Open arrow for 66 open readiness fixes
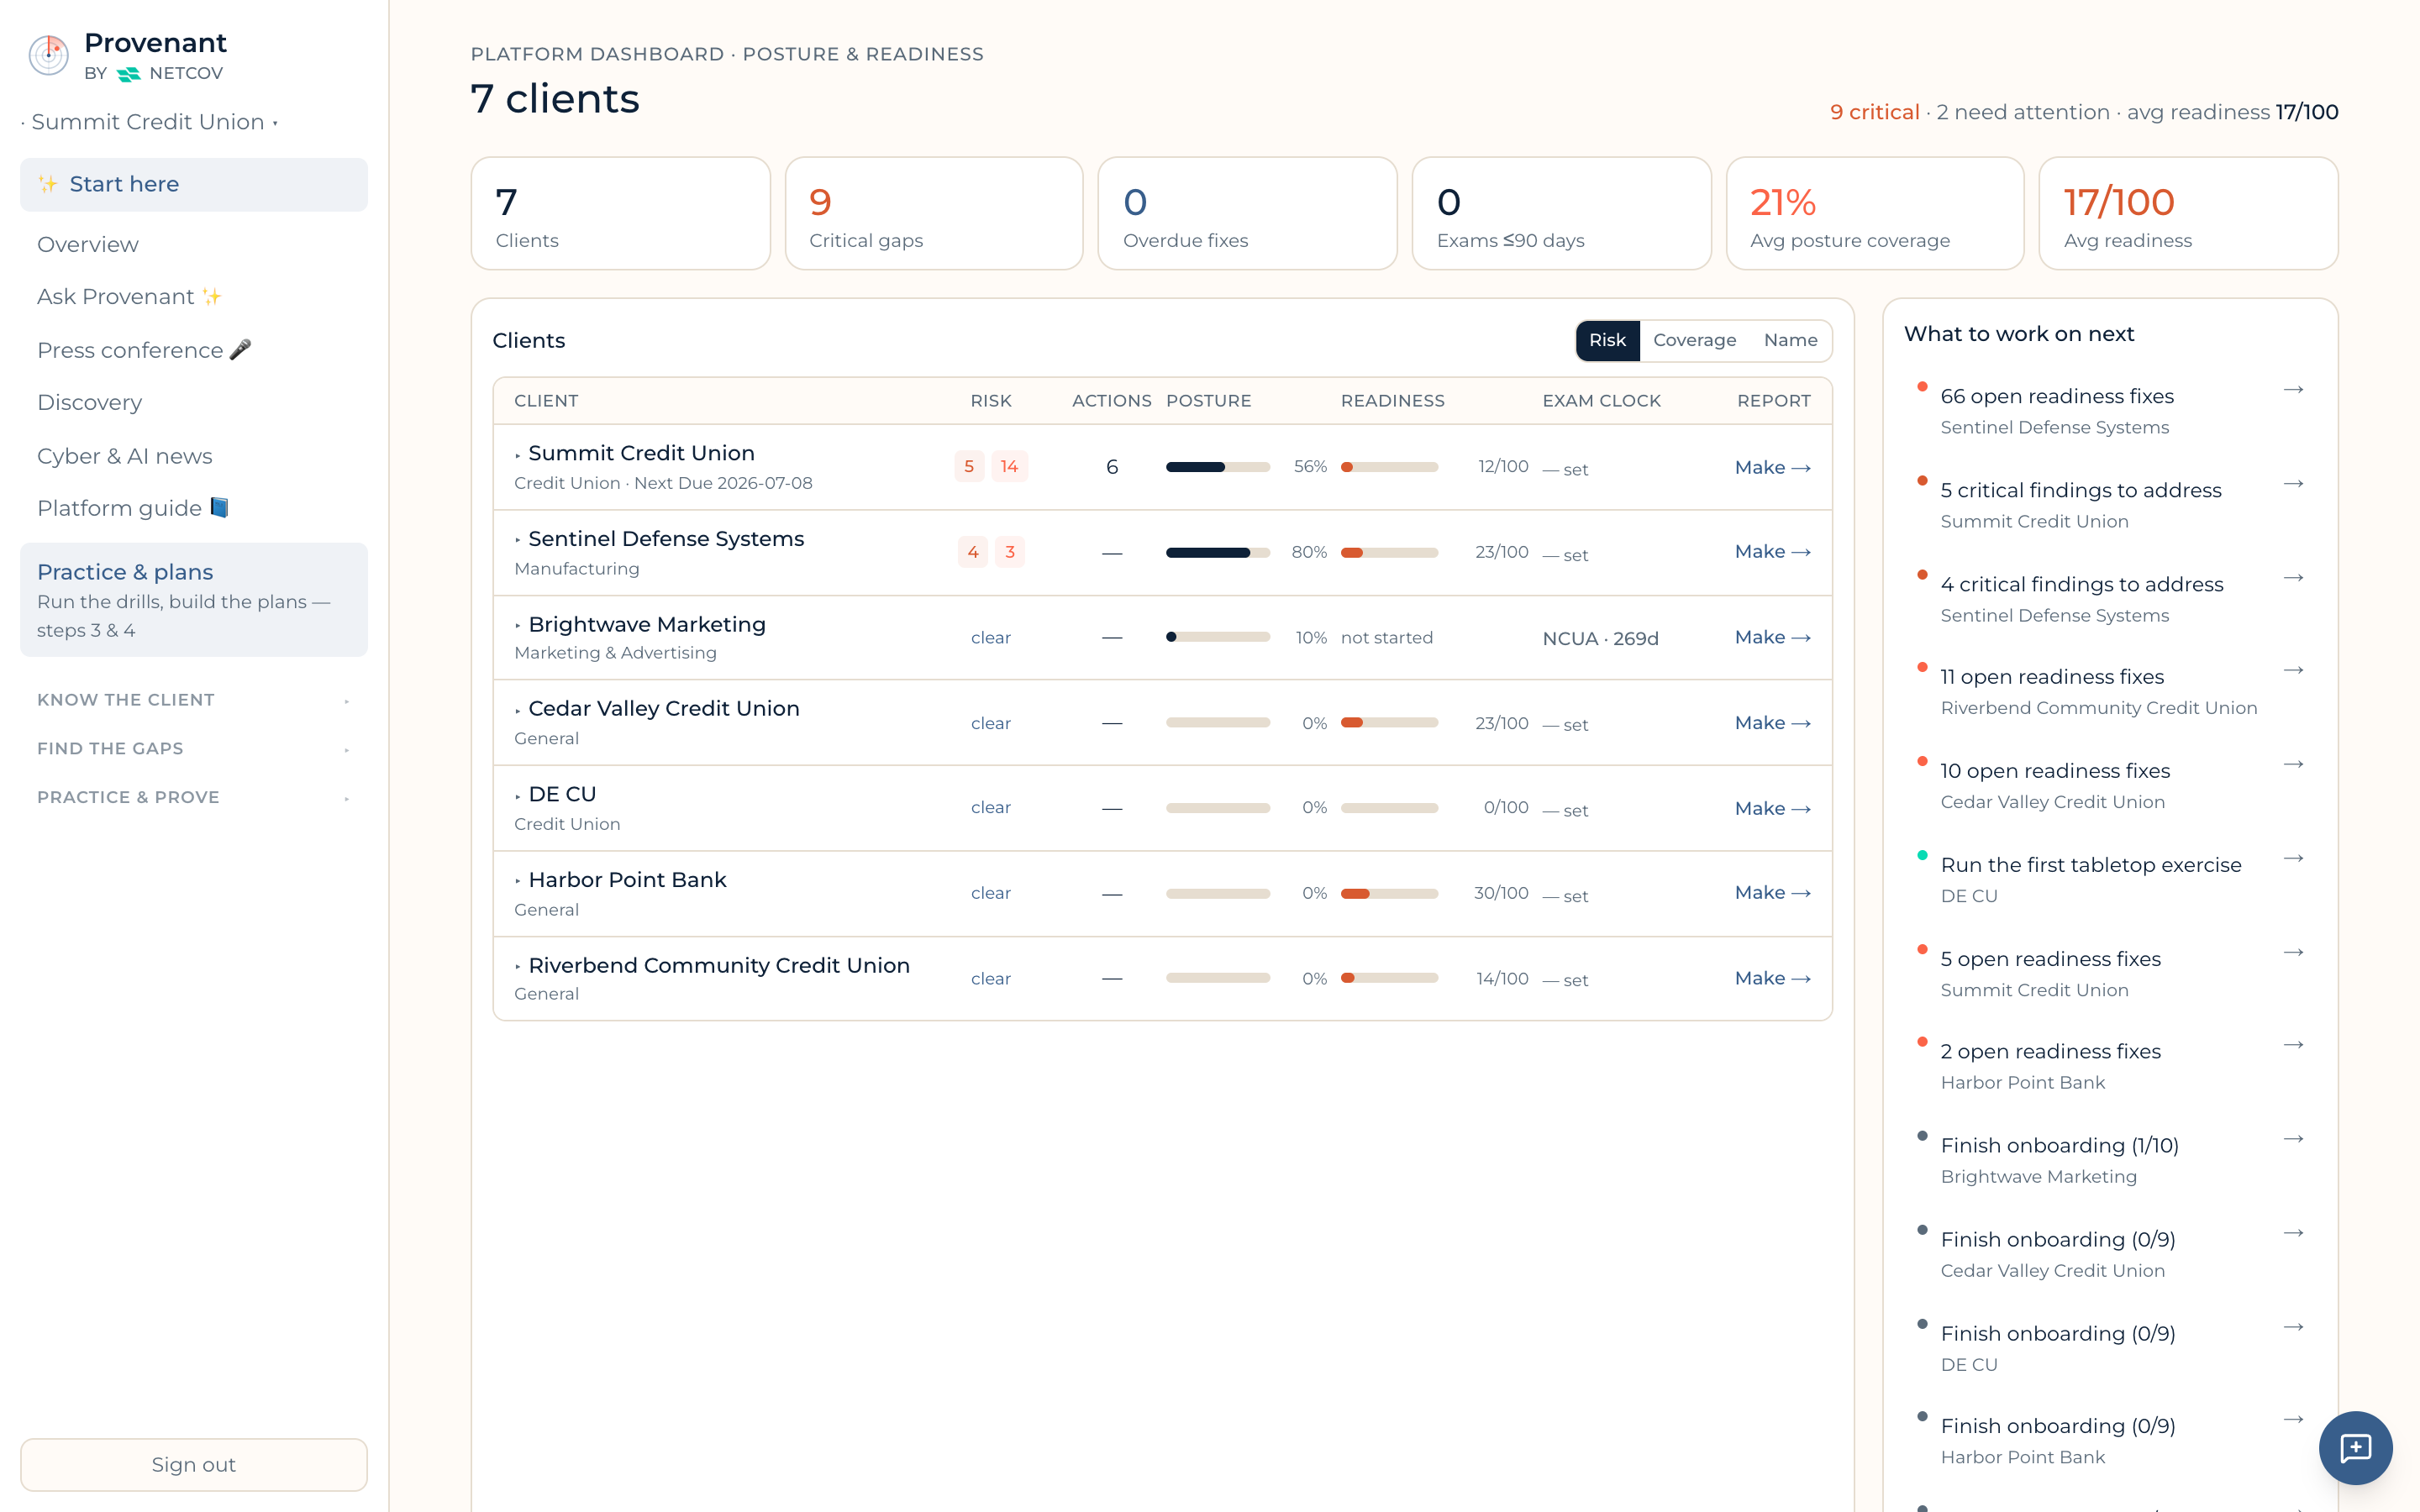The height and width of the screenshot is (1512, 2420). [2293, 389]
